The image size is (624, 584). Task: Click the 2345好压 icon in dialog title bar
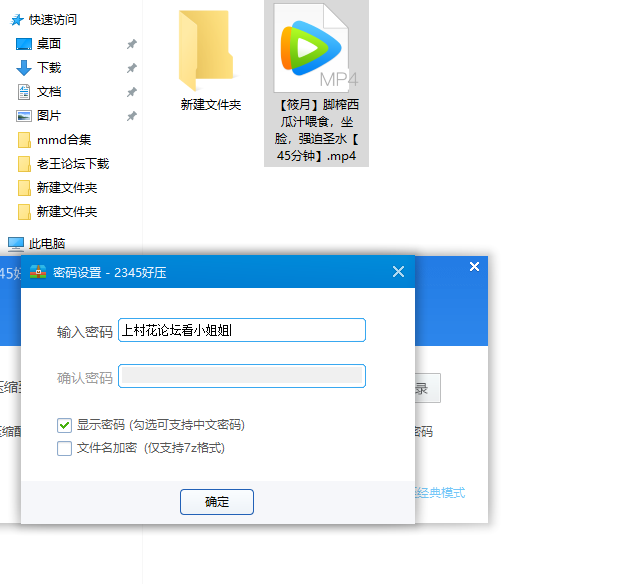pos(38,272)
